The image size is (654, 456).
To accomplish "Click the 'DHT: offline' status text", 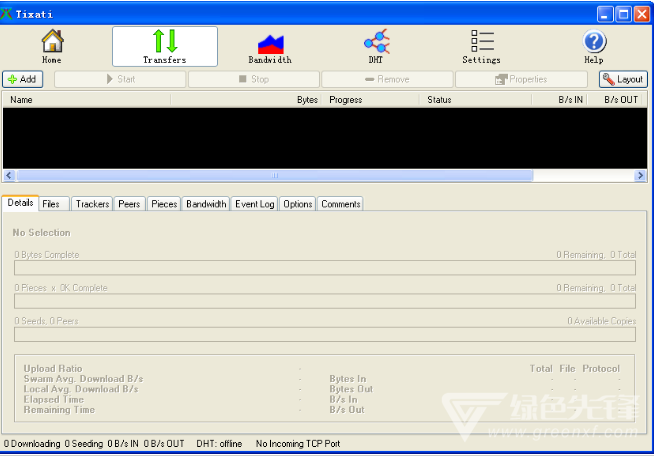I will click(219, 443).
